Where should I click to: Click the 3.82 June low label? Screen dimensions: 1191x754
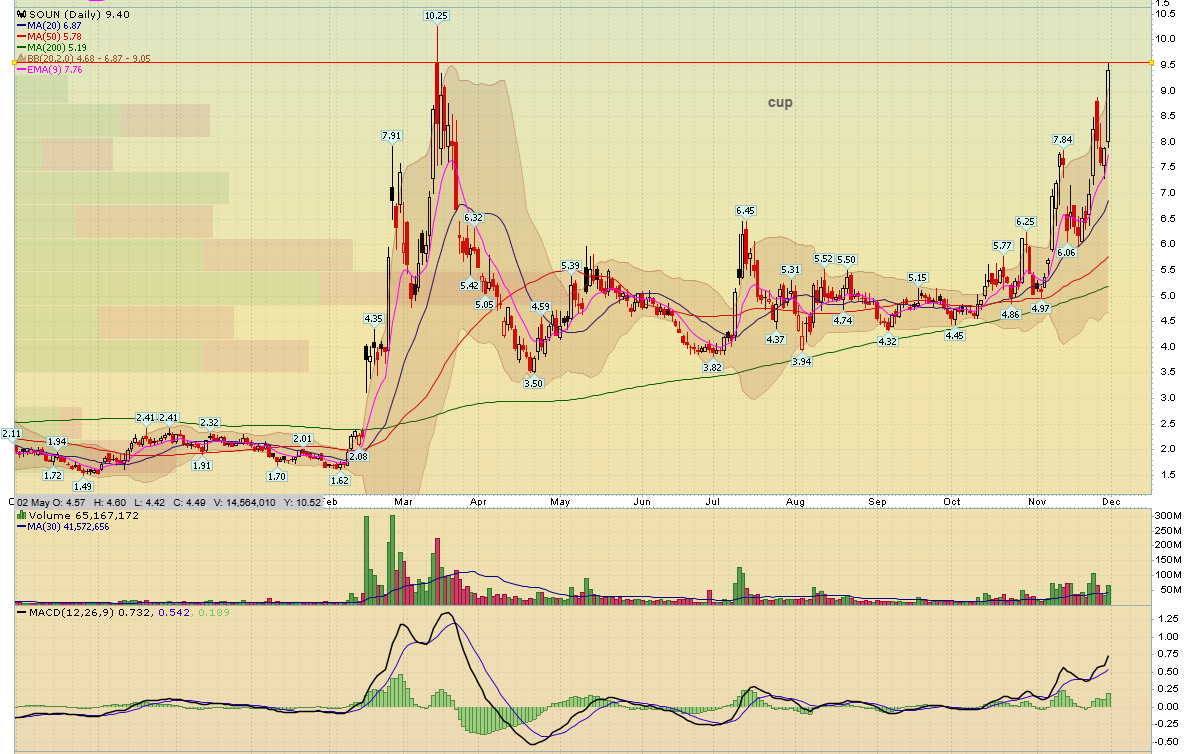point(712,368)
